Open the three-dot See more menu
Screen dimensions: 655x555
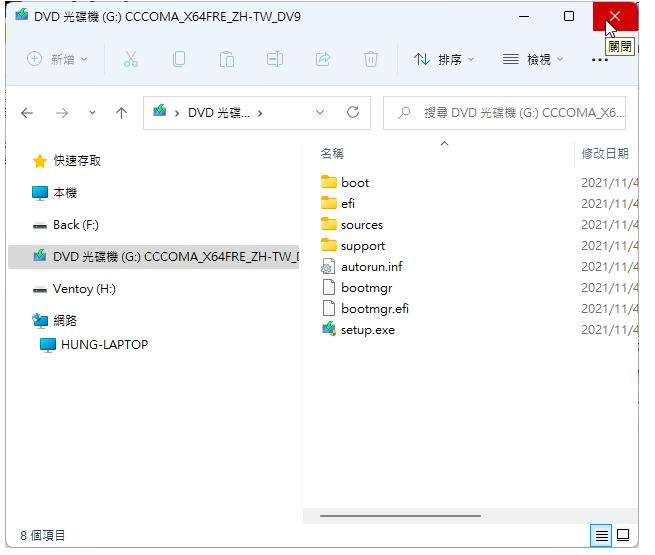tap(599, 60)
